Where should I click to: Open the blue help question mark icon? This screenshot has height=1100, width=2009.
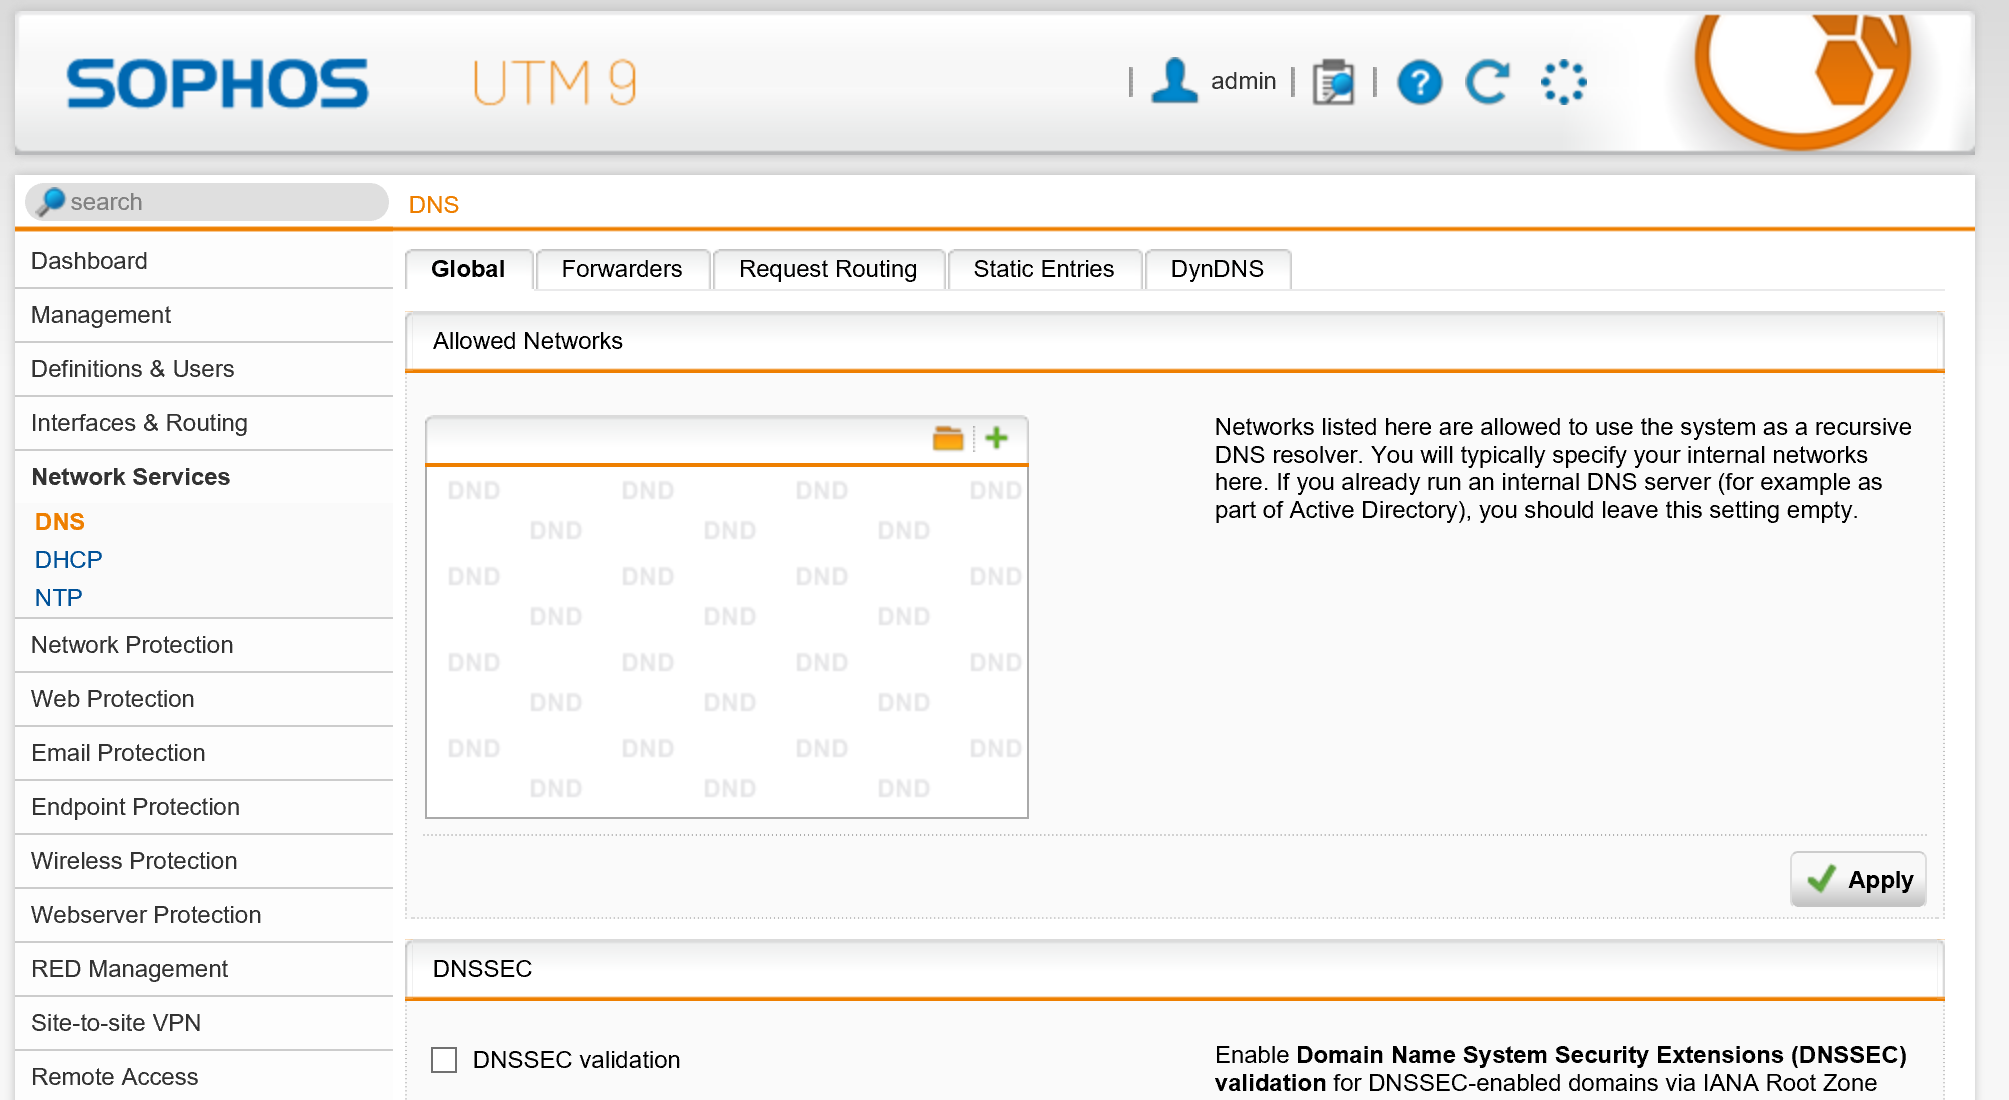tap(1419, 82)
